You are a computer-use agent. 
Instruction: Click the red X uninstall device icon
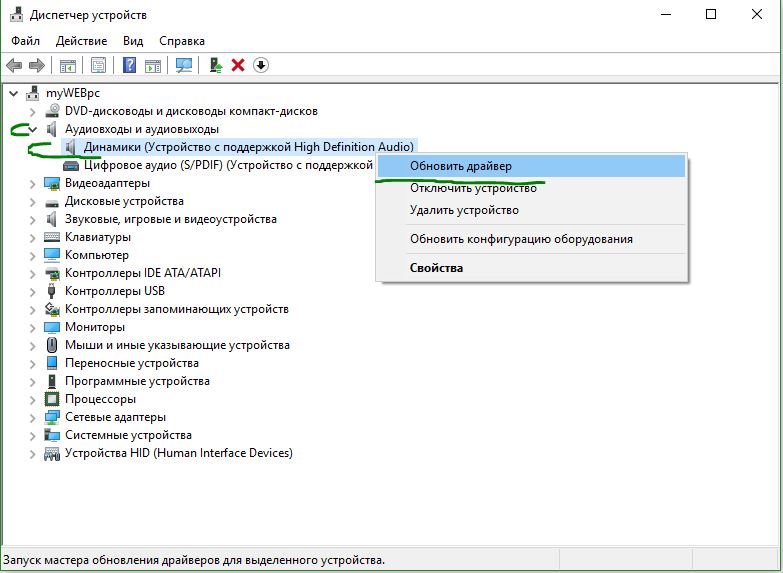click(x=238, y=65)
